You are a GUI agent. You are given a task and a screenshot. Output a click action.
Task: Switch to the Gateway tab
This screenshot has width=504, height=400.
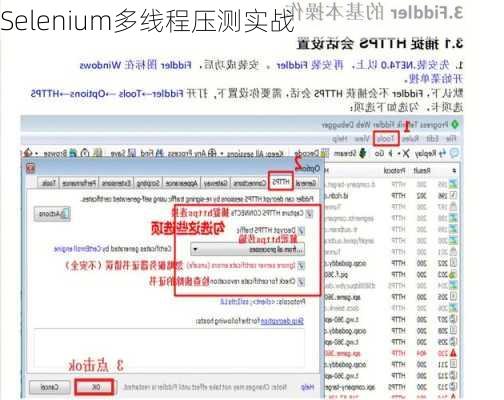click(216, 183)
